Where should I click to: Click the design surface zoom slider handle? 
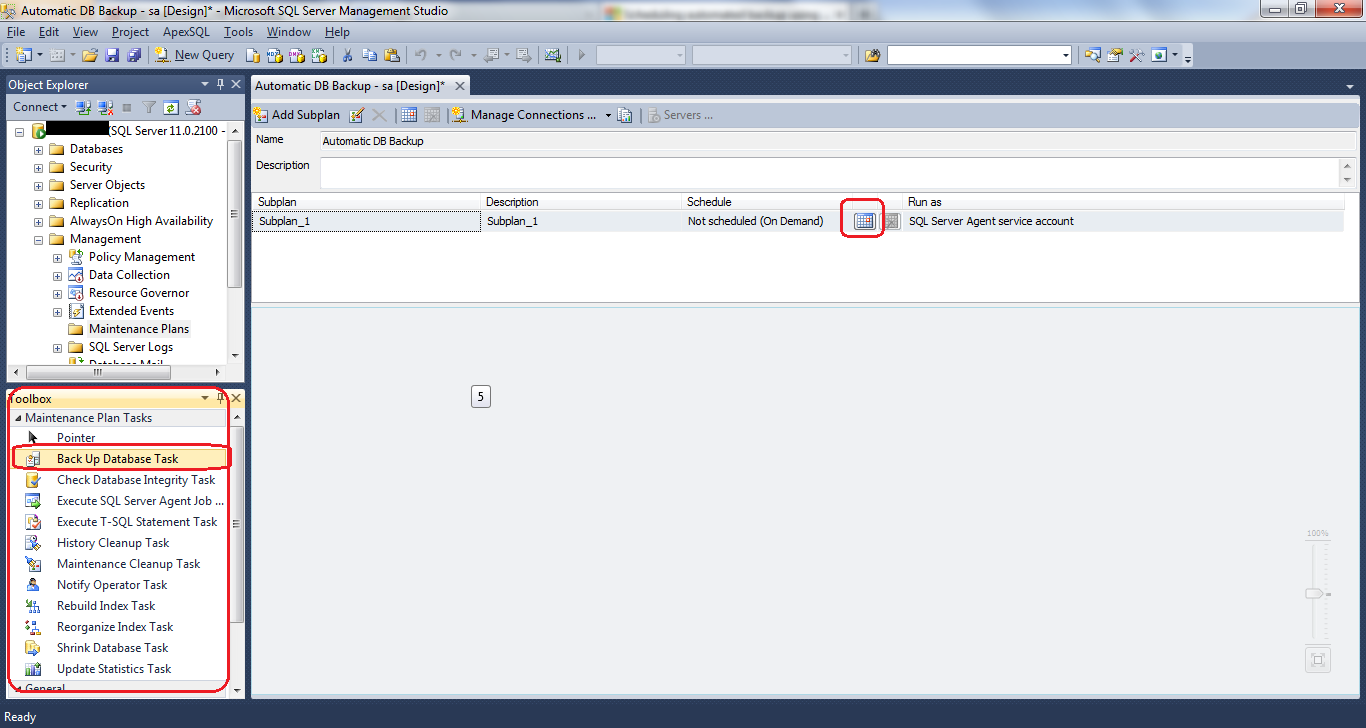(x=1316, y=593)
